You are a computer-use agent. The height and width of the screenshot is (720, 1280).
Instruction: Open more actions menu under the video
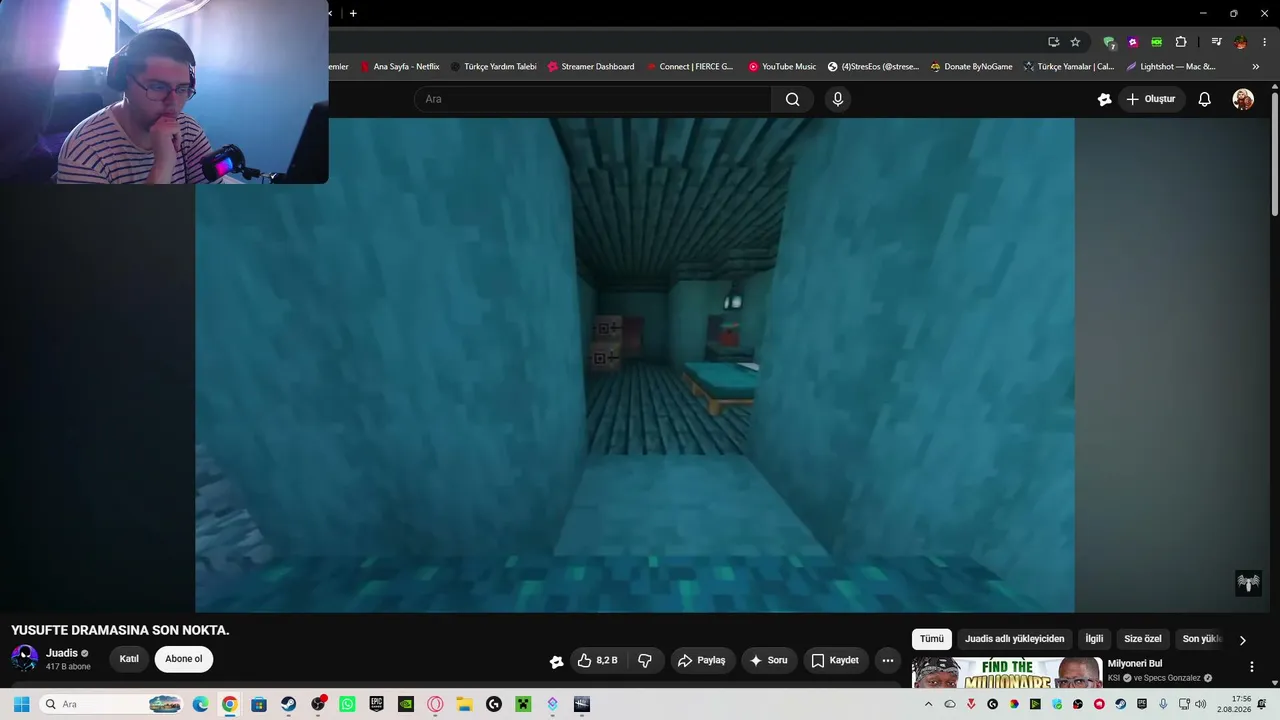point(887,660)
